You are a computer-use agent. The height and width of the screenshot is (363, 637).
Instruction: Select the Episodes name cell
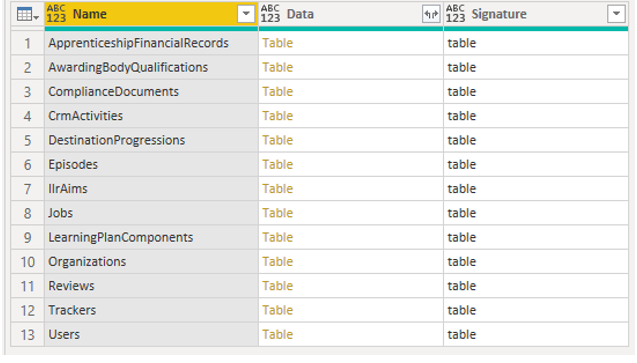151,165
